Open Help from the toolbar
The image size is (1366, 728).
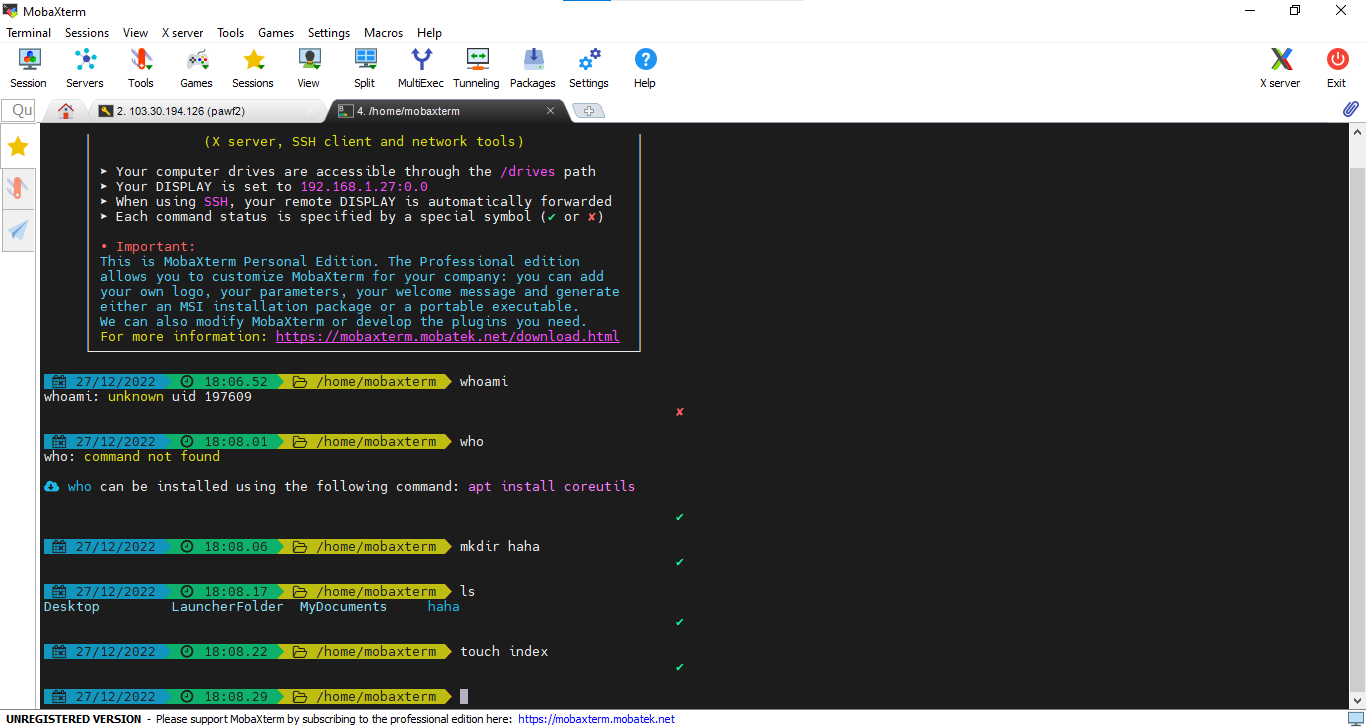tap(644, 67)
